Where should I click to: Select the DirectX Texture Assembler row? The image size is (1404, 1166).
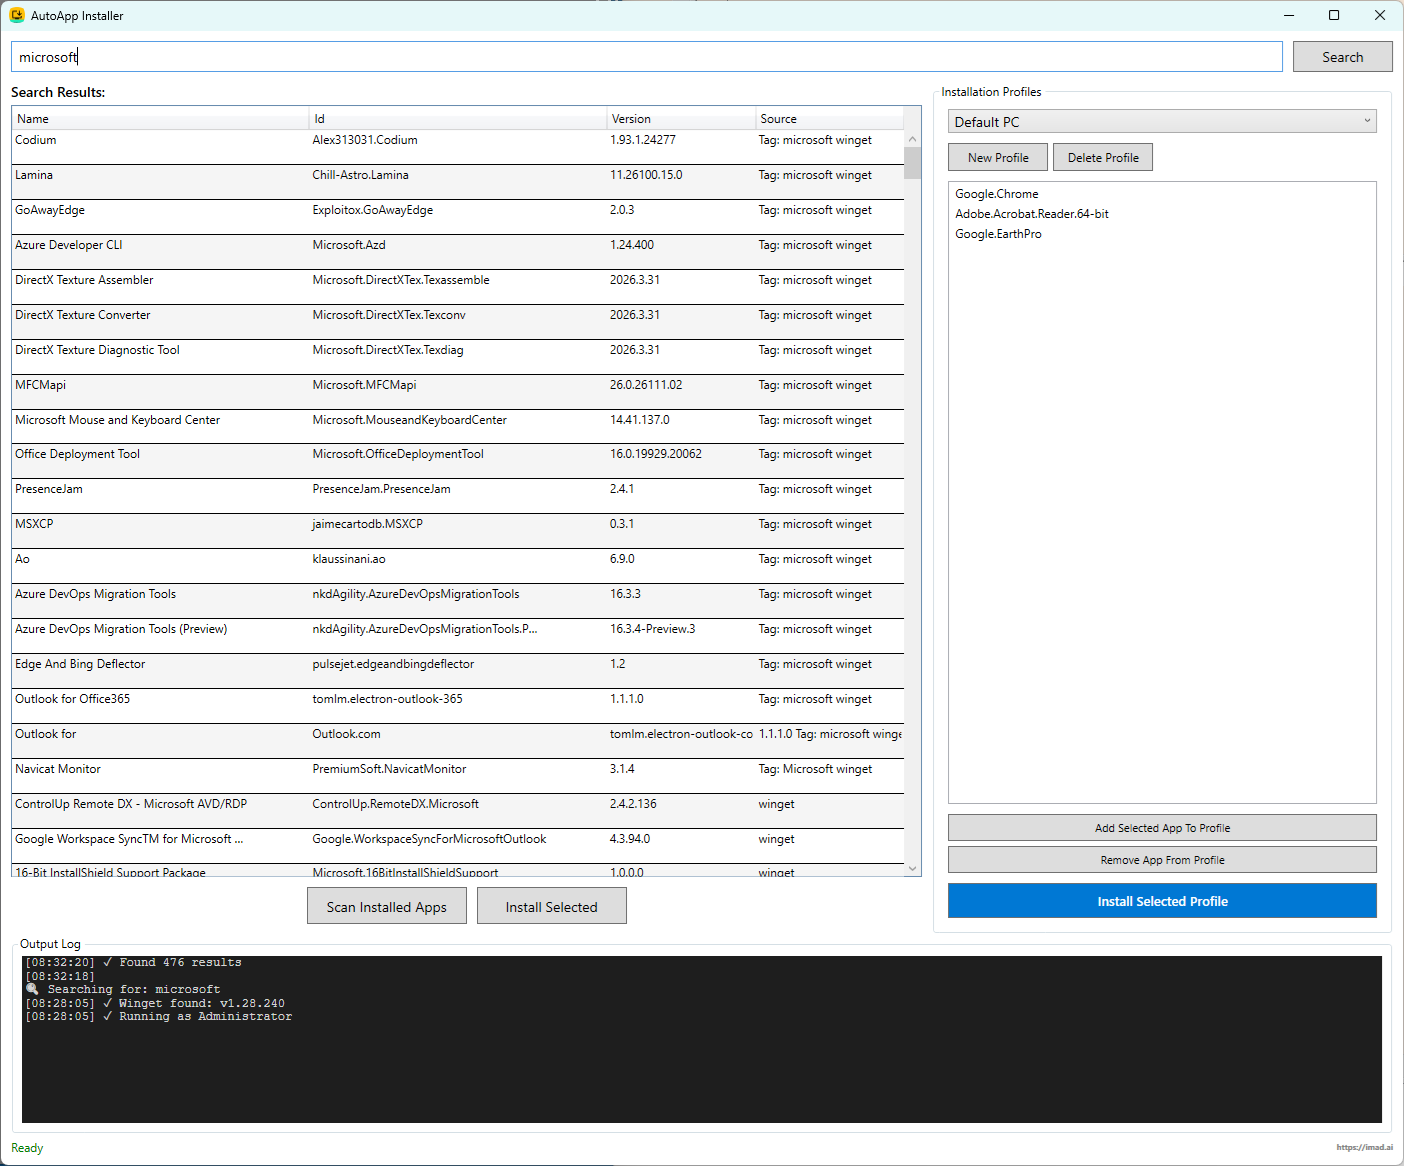click(458, 287)
